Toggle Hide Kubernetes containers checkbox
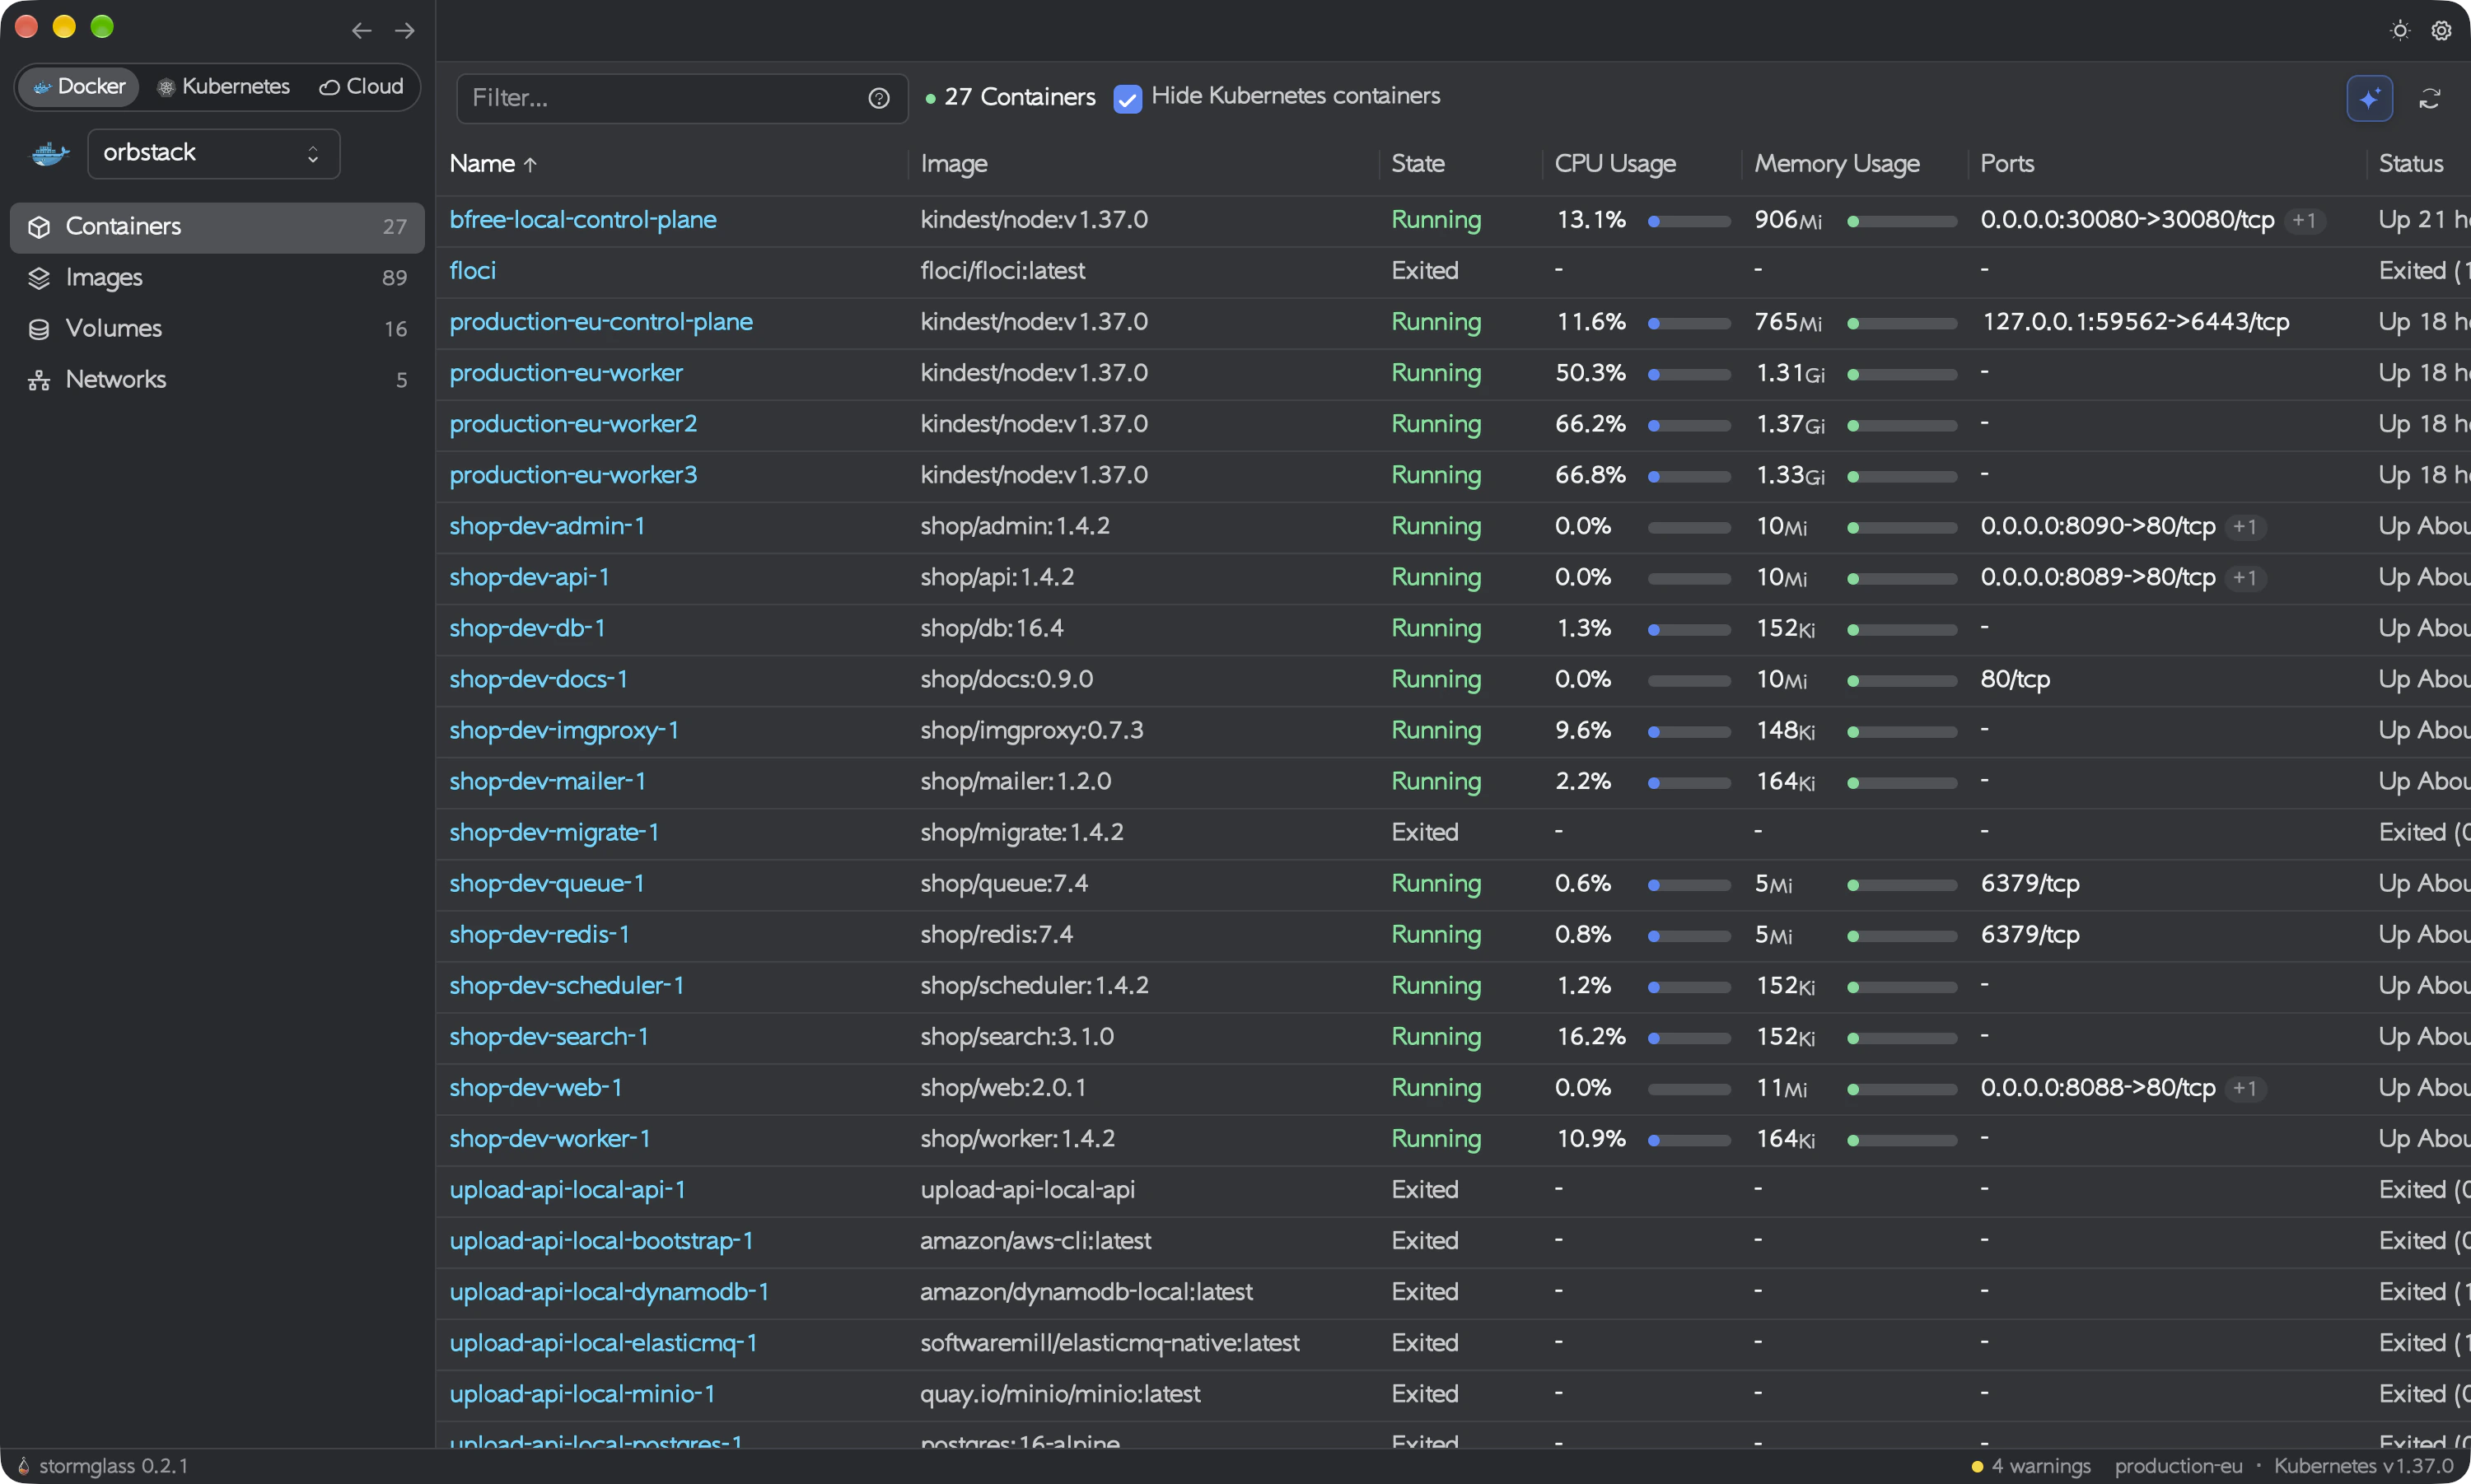This screenshot has height=1484, width=2471. 1127,98
